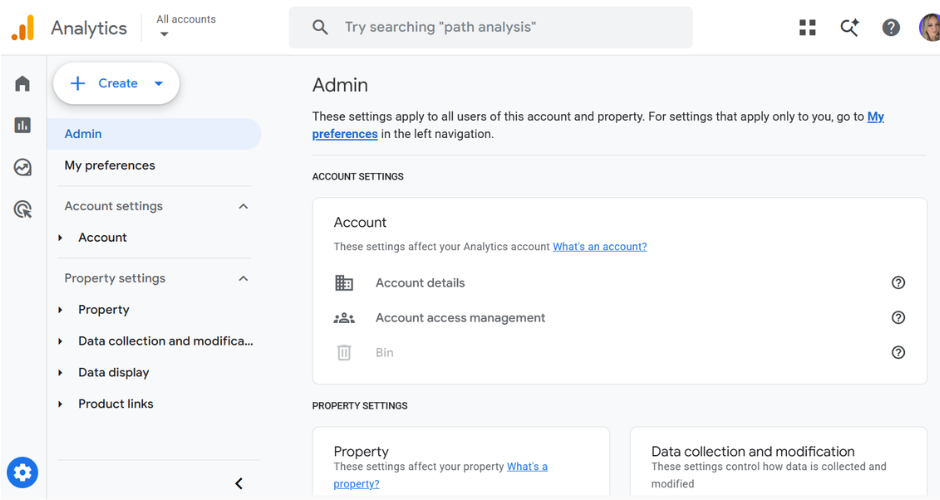Open the Home icon in left rail

(x=22, y=83)
